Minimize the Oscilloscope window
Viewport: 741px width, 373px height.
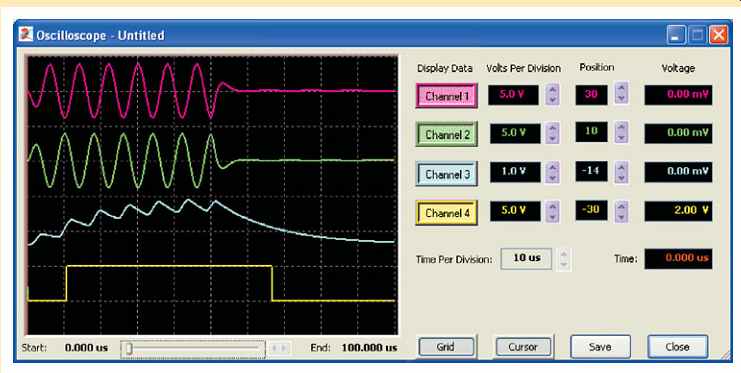pos(676,36)
